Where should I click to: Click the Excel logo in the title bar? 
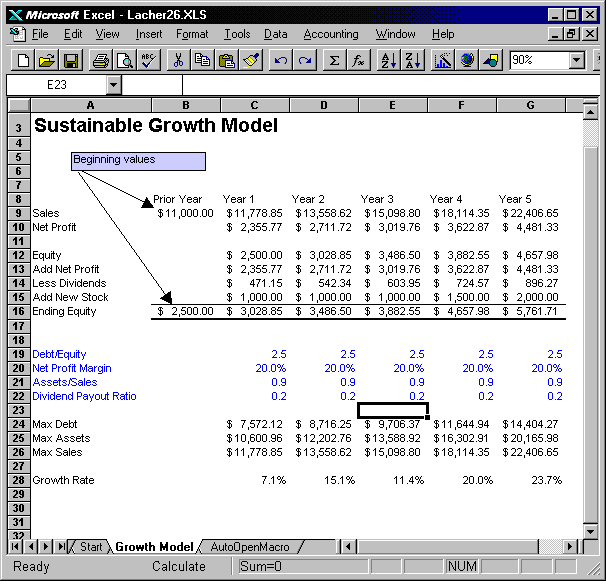[15, 15]
